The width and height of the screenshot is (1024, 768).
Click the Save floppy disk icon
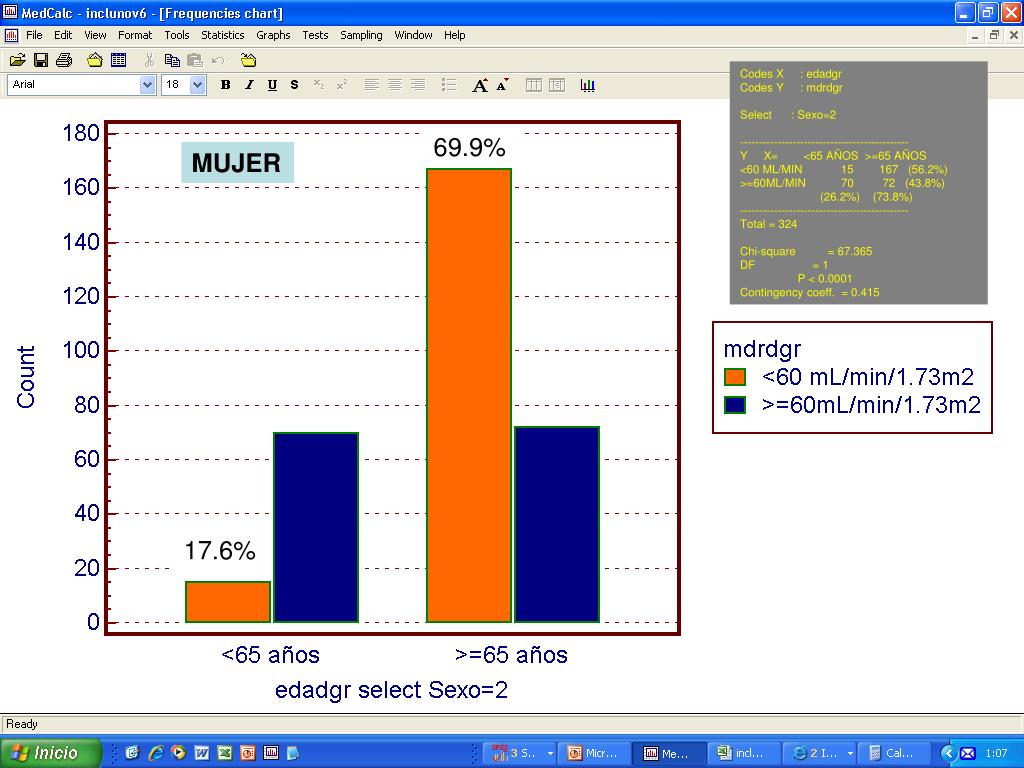point(40,61)
